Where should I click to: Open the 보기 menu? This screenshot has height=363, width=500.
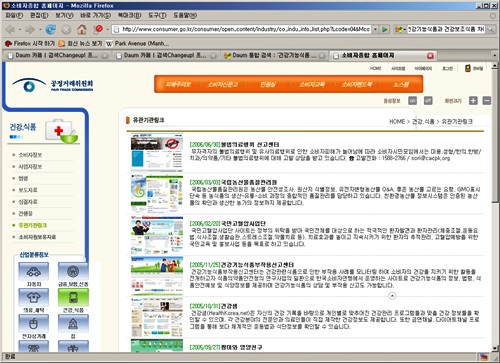point(64,15)
